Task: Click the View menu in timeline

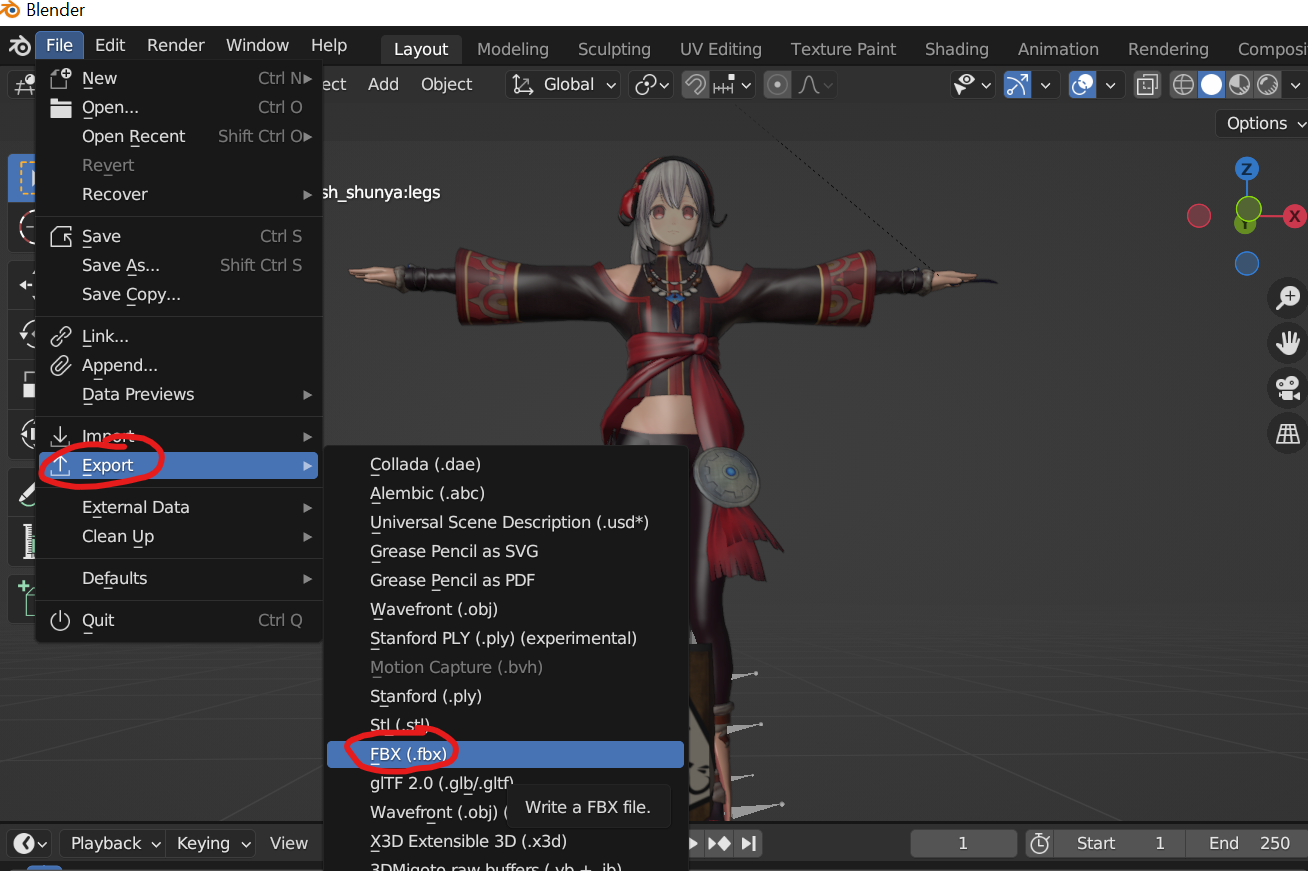Action: [x=289, y=843]
